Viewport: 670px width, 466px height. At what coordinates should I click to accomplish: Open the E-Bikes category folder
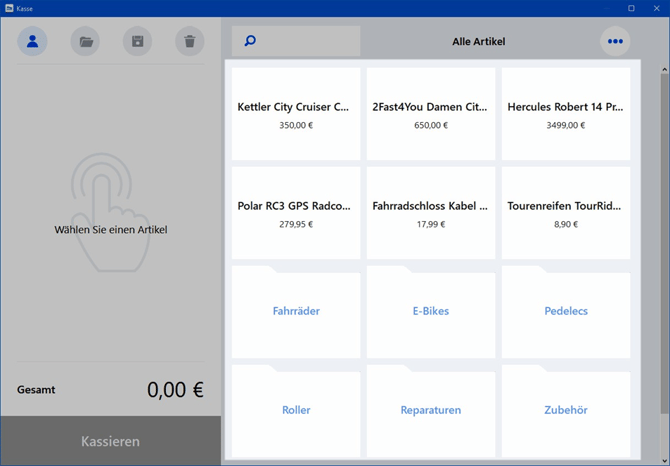coord(431,312)
